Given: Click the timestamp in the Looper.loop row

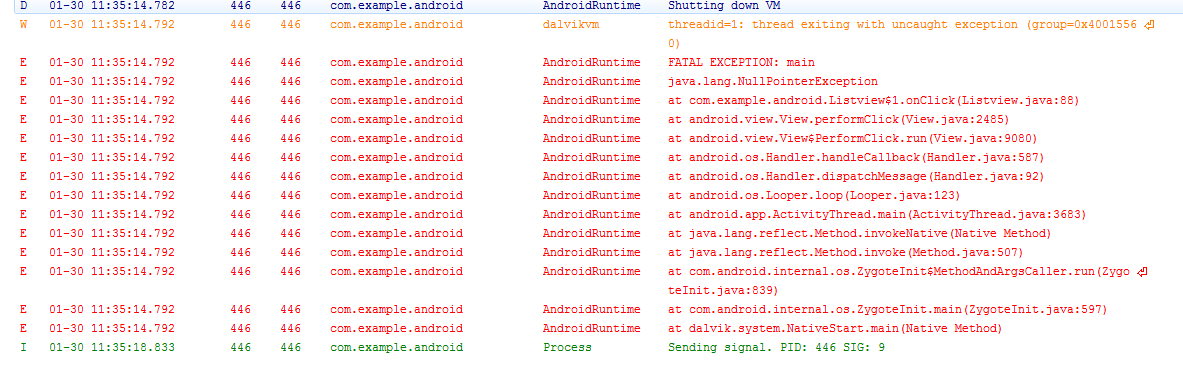Looking at the screenshot, I should tap(112, 195).
